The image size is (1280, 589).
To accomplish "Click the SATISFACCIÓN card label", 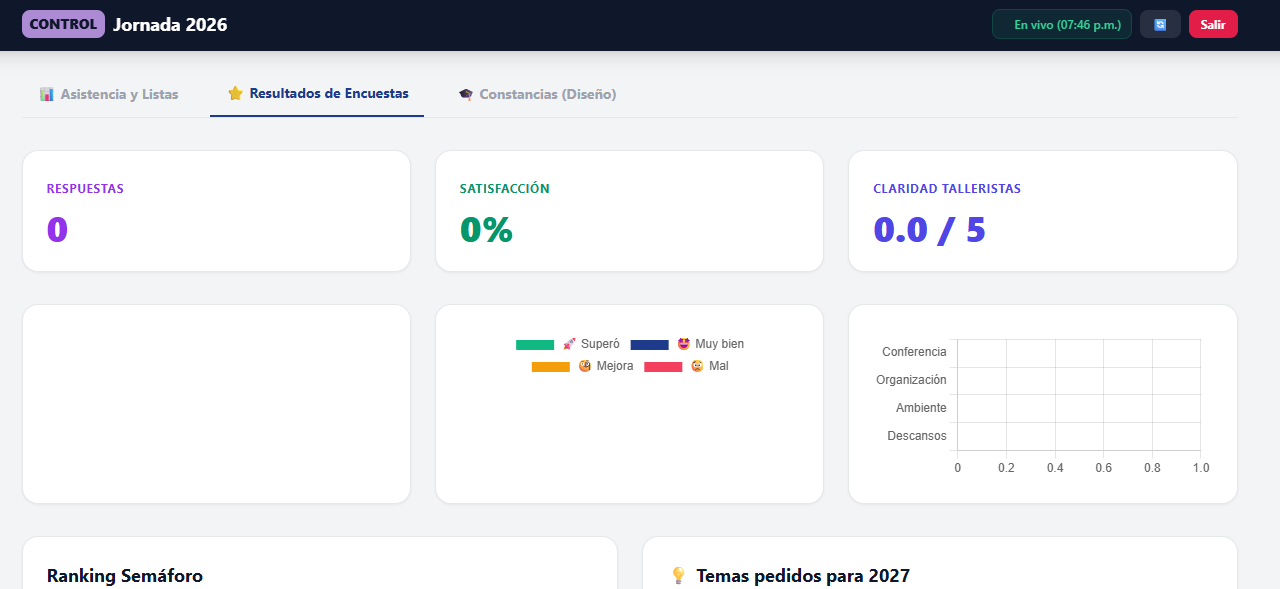I will click(x=505, y=188).
